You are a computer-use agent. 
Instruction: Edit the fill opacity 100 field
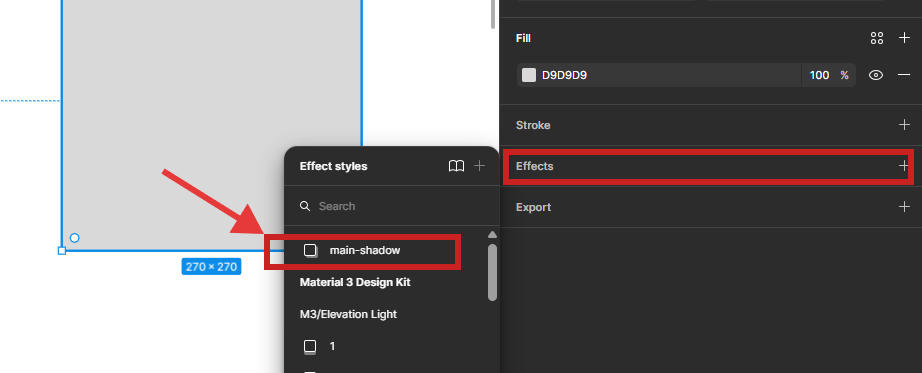[819, 75]
